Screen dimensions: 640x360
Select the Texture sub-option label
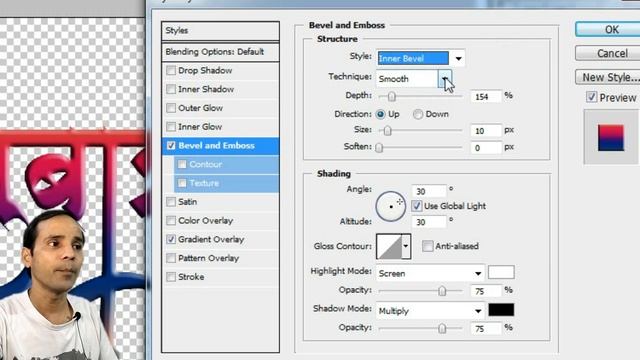[x=204, y=183]
